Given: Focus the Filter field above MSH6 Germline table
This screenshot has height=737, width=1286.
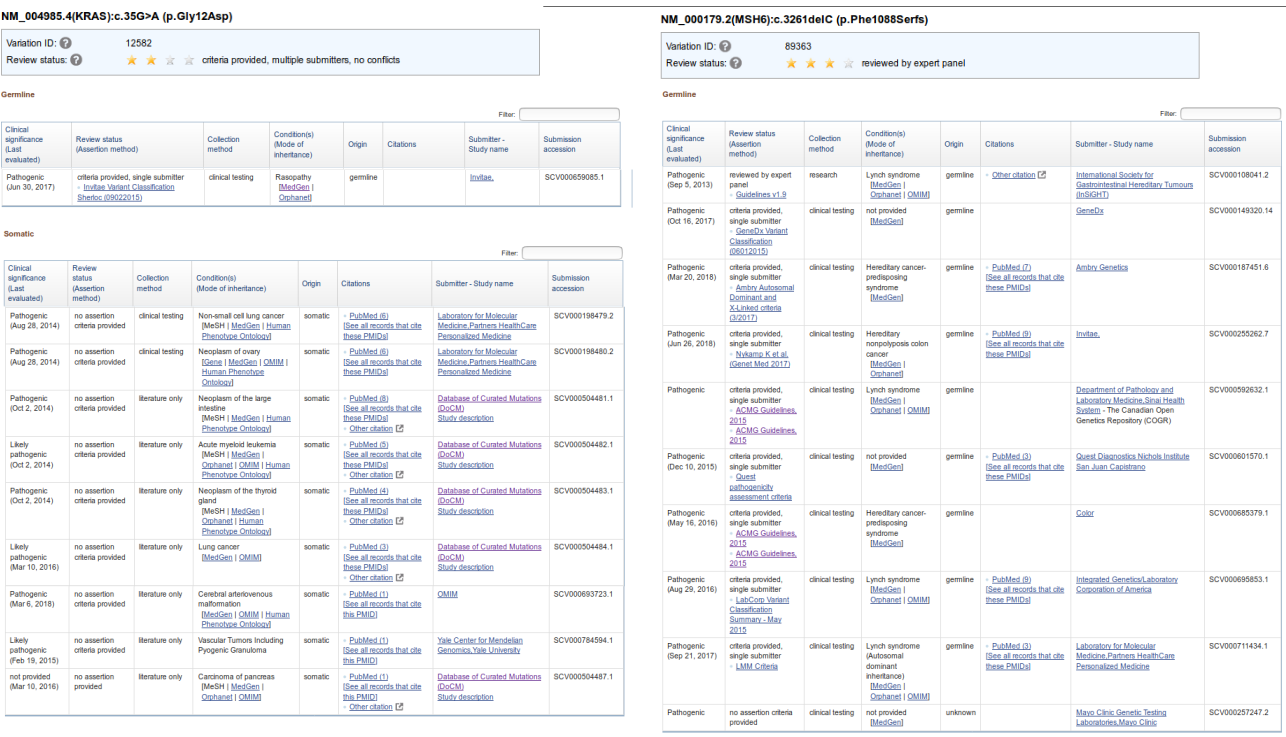Looking at the screenshot, I should click(1229, 114).
